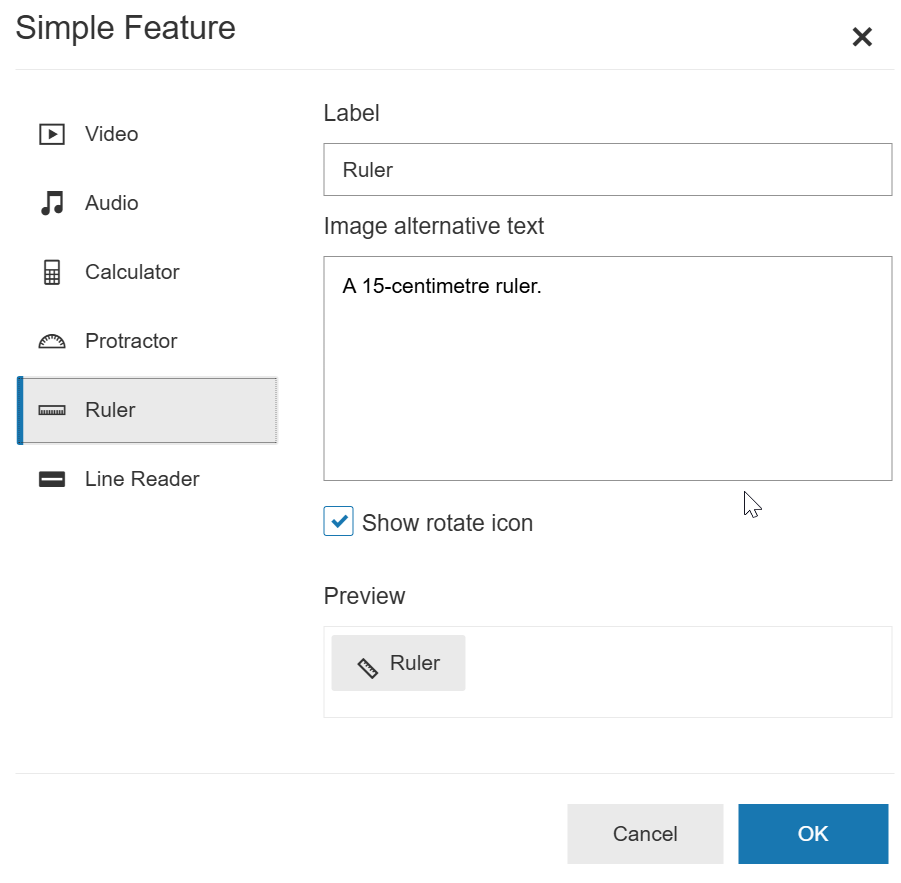This screenshot has width=901, height=883.
Task: Click the Label heading text
Action: (x=351, y=113)
